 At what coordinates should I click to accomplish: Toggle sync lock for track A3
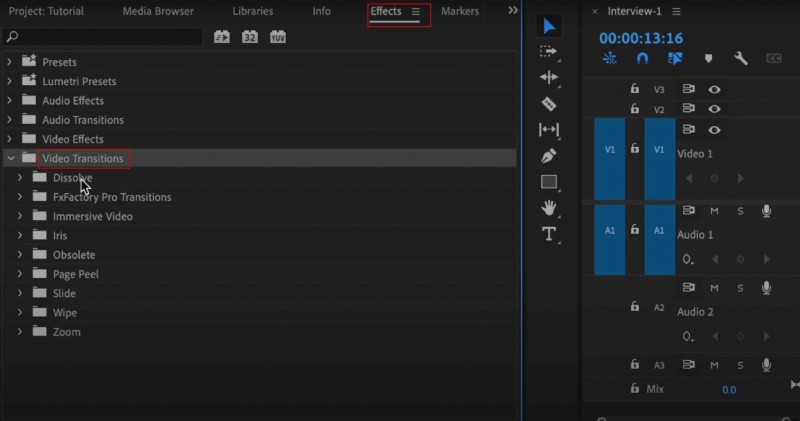[688, 364]
